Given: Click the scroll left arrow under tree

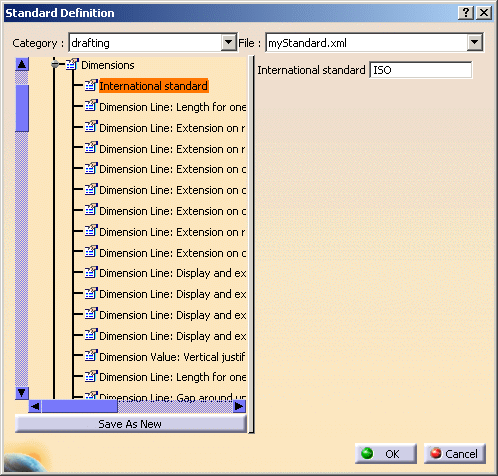Looking at the screenshot, I should pyautogui.click(x=35, y=406).
